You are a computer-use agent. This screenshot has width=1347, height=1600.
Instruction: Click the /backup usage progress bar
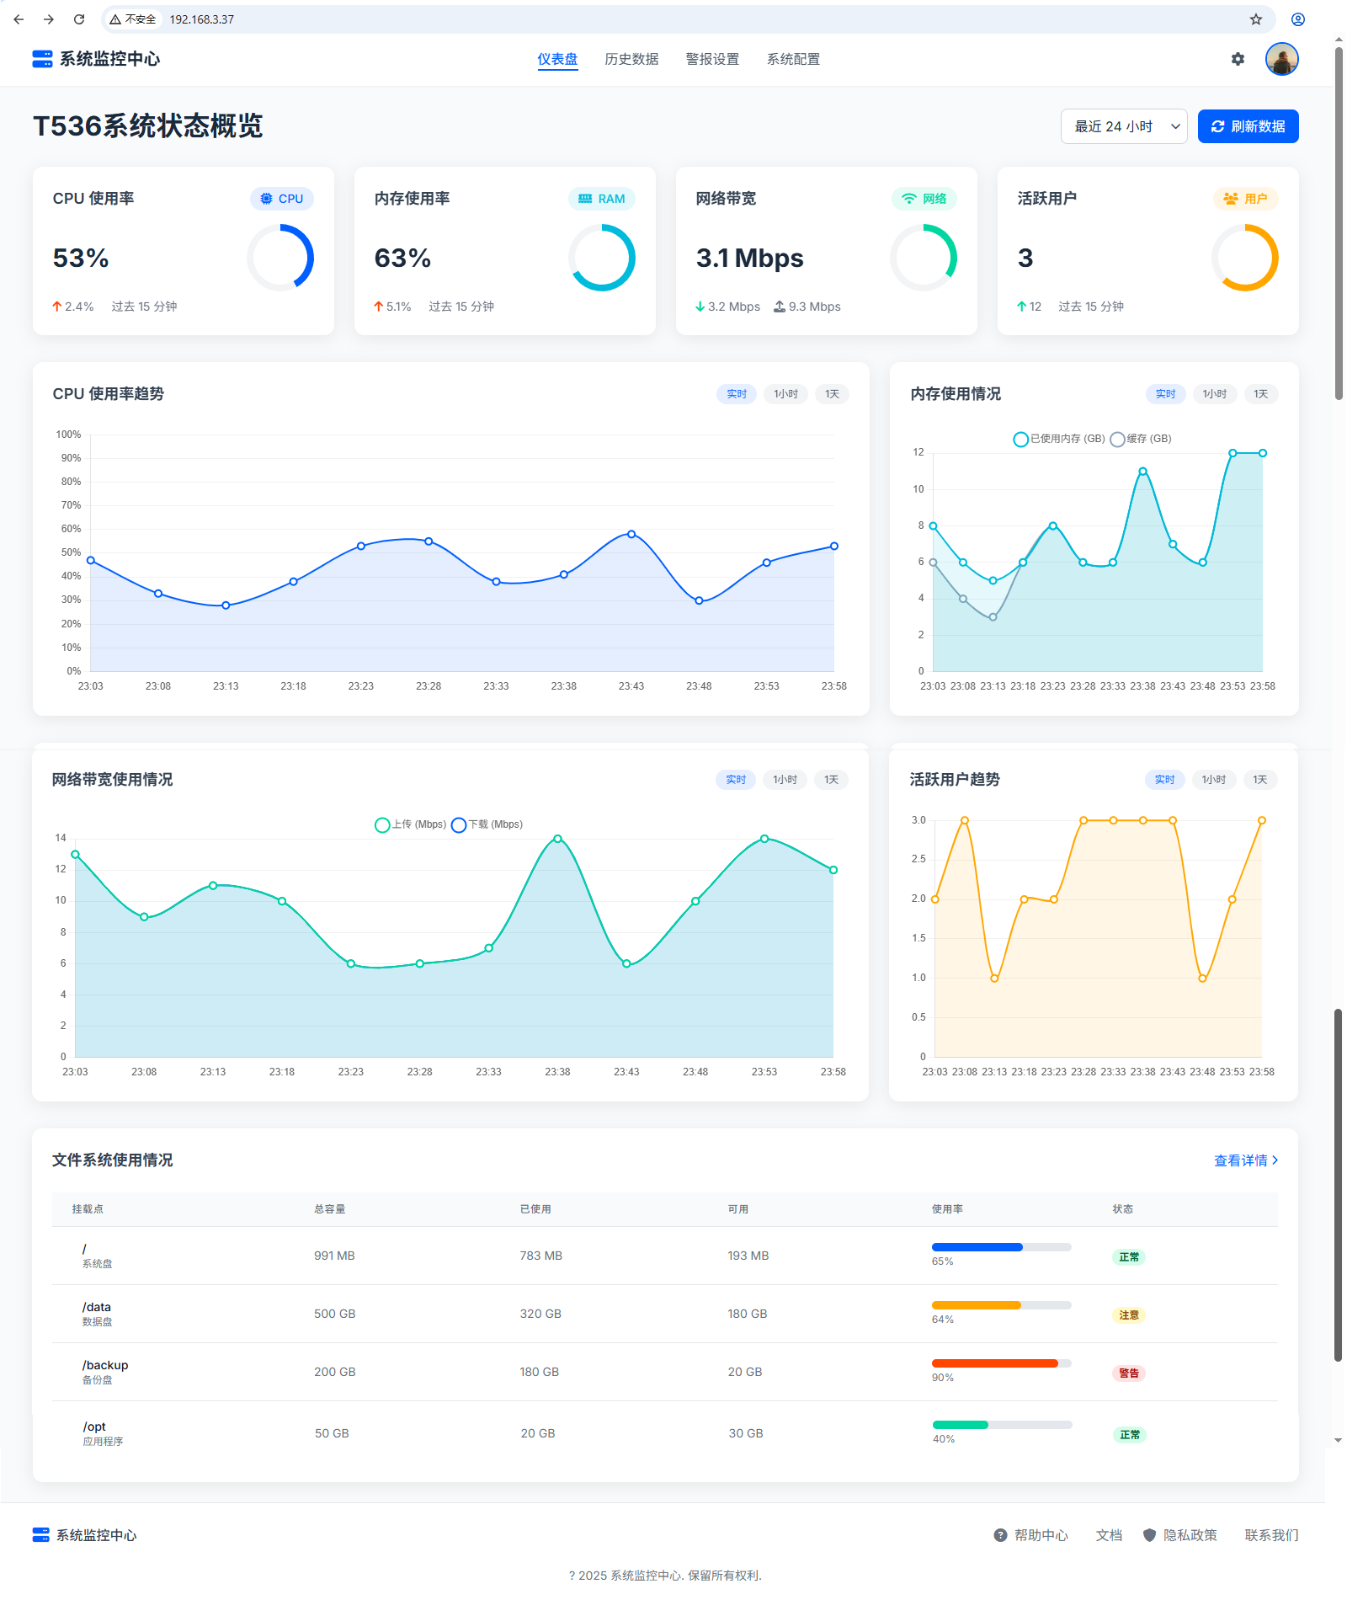tap(1001, 1363)
